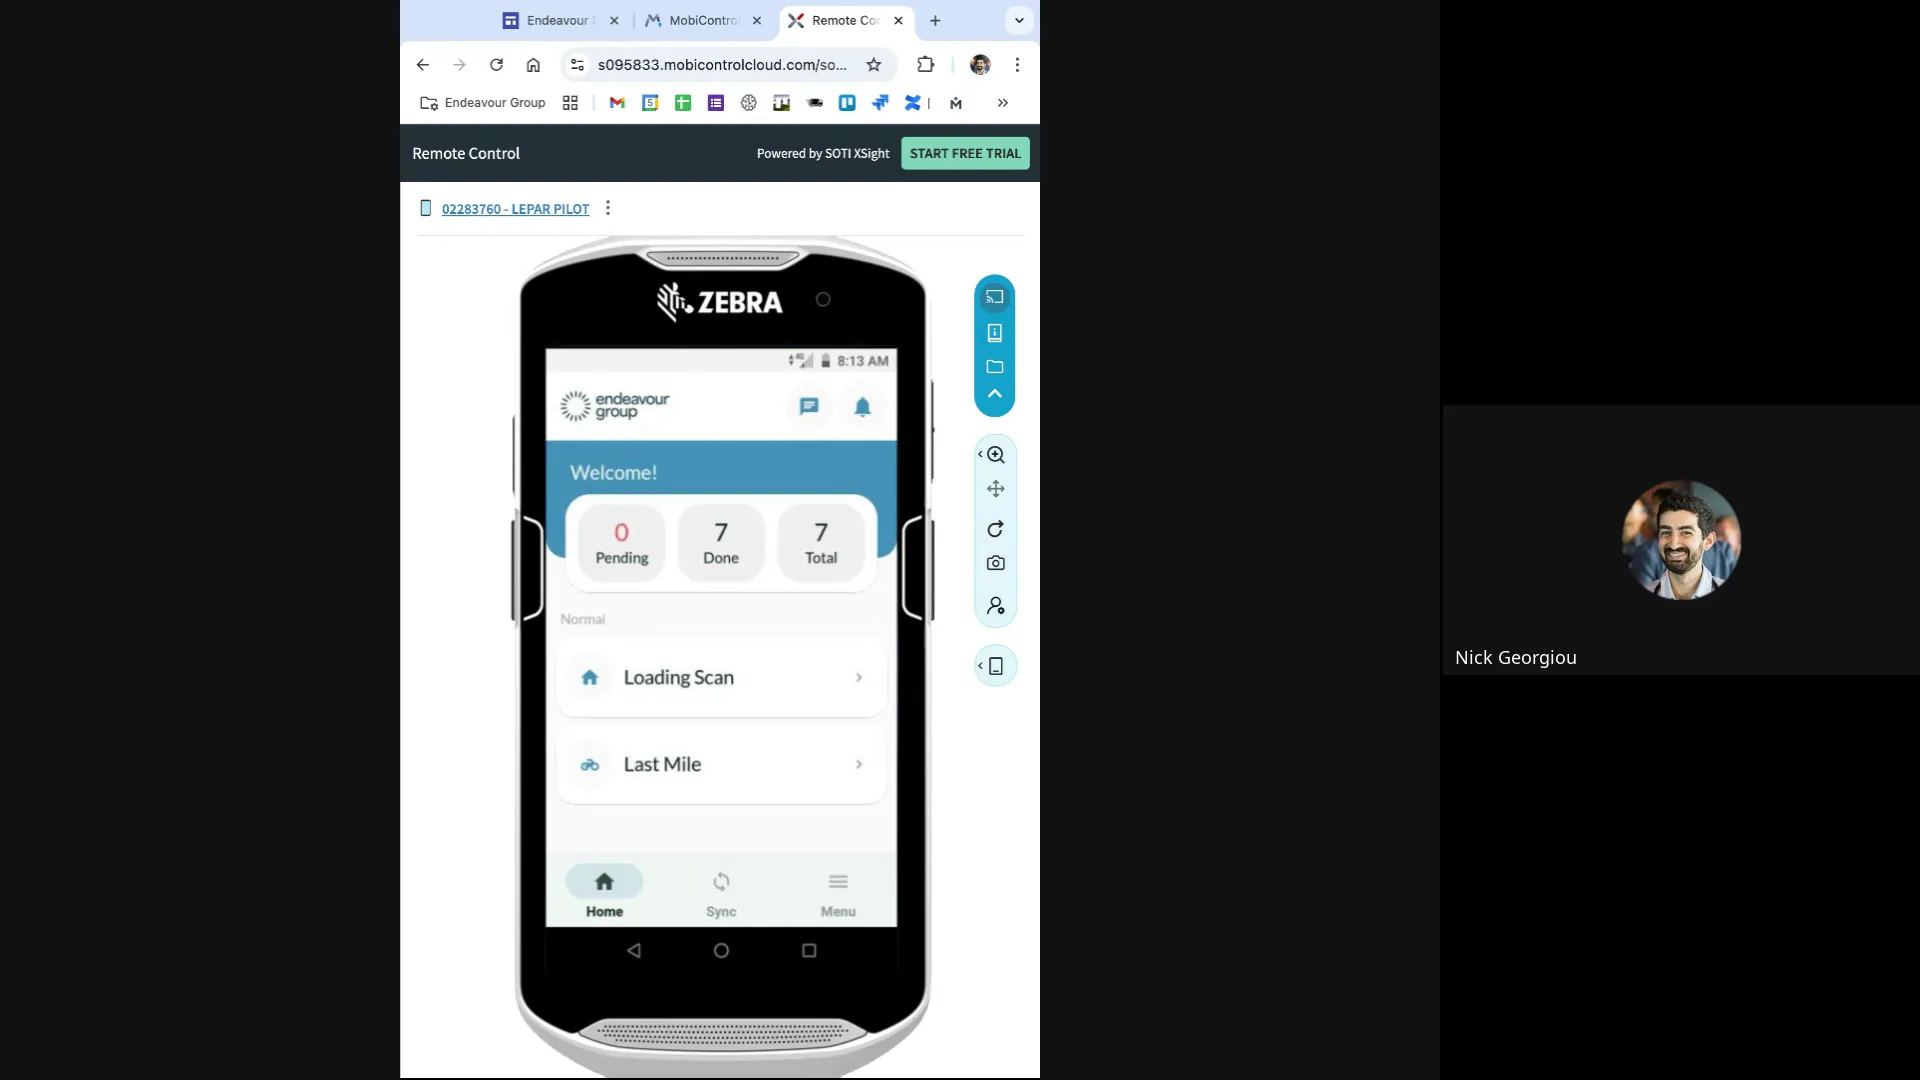Open the 02283760 - LEPAR PILOT device link
The height and width of the screenshot is (1080, 1920).
point(515,209)
